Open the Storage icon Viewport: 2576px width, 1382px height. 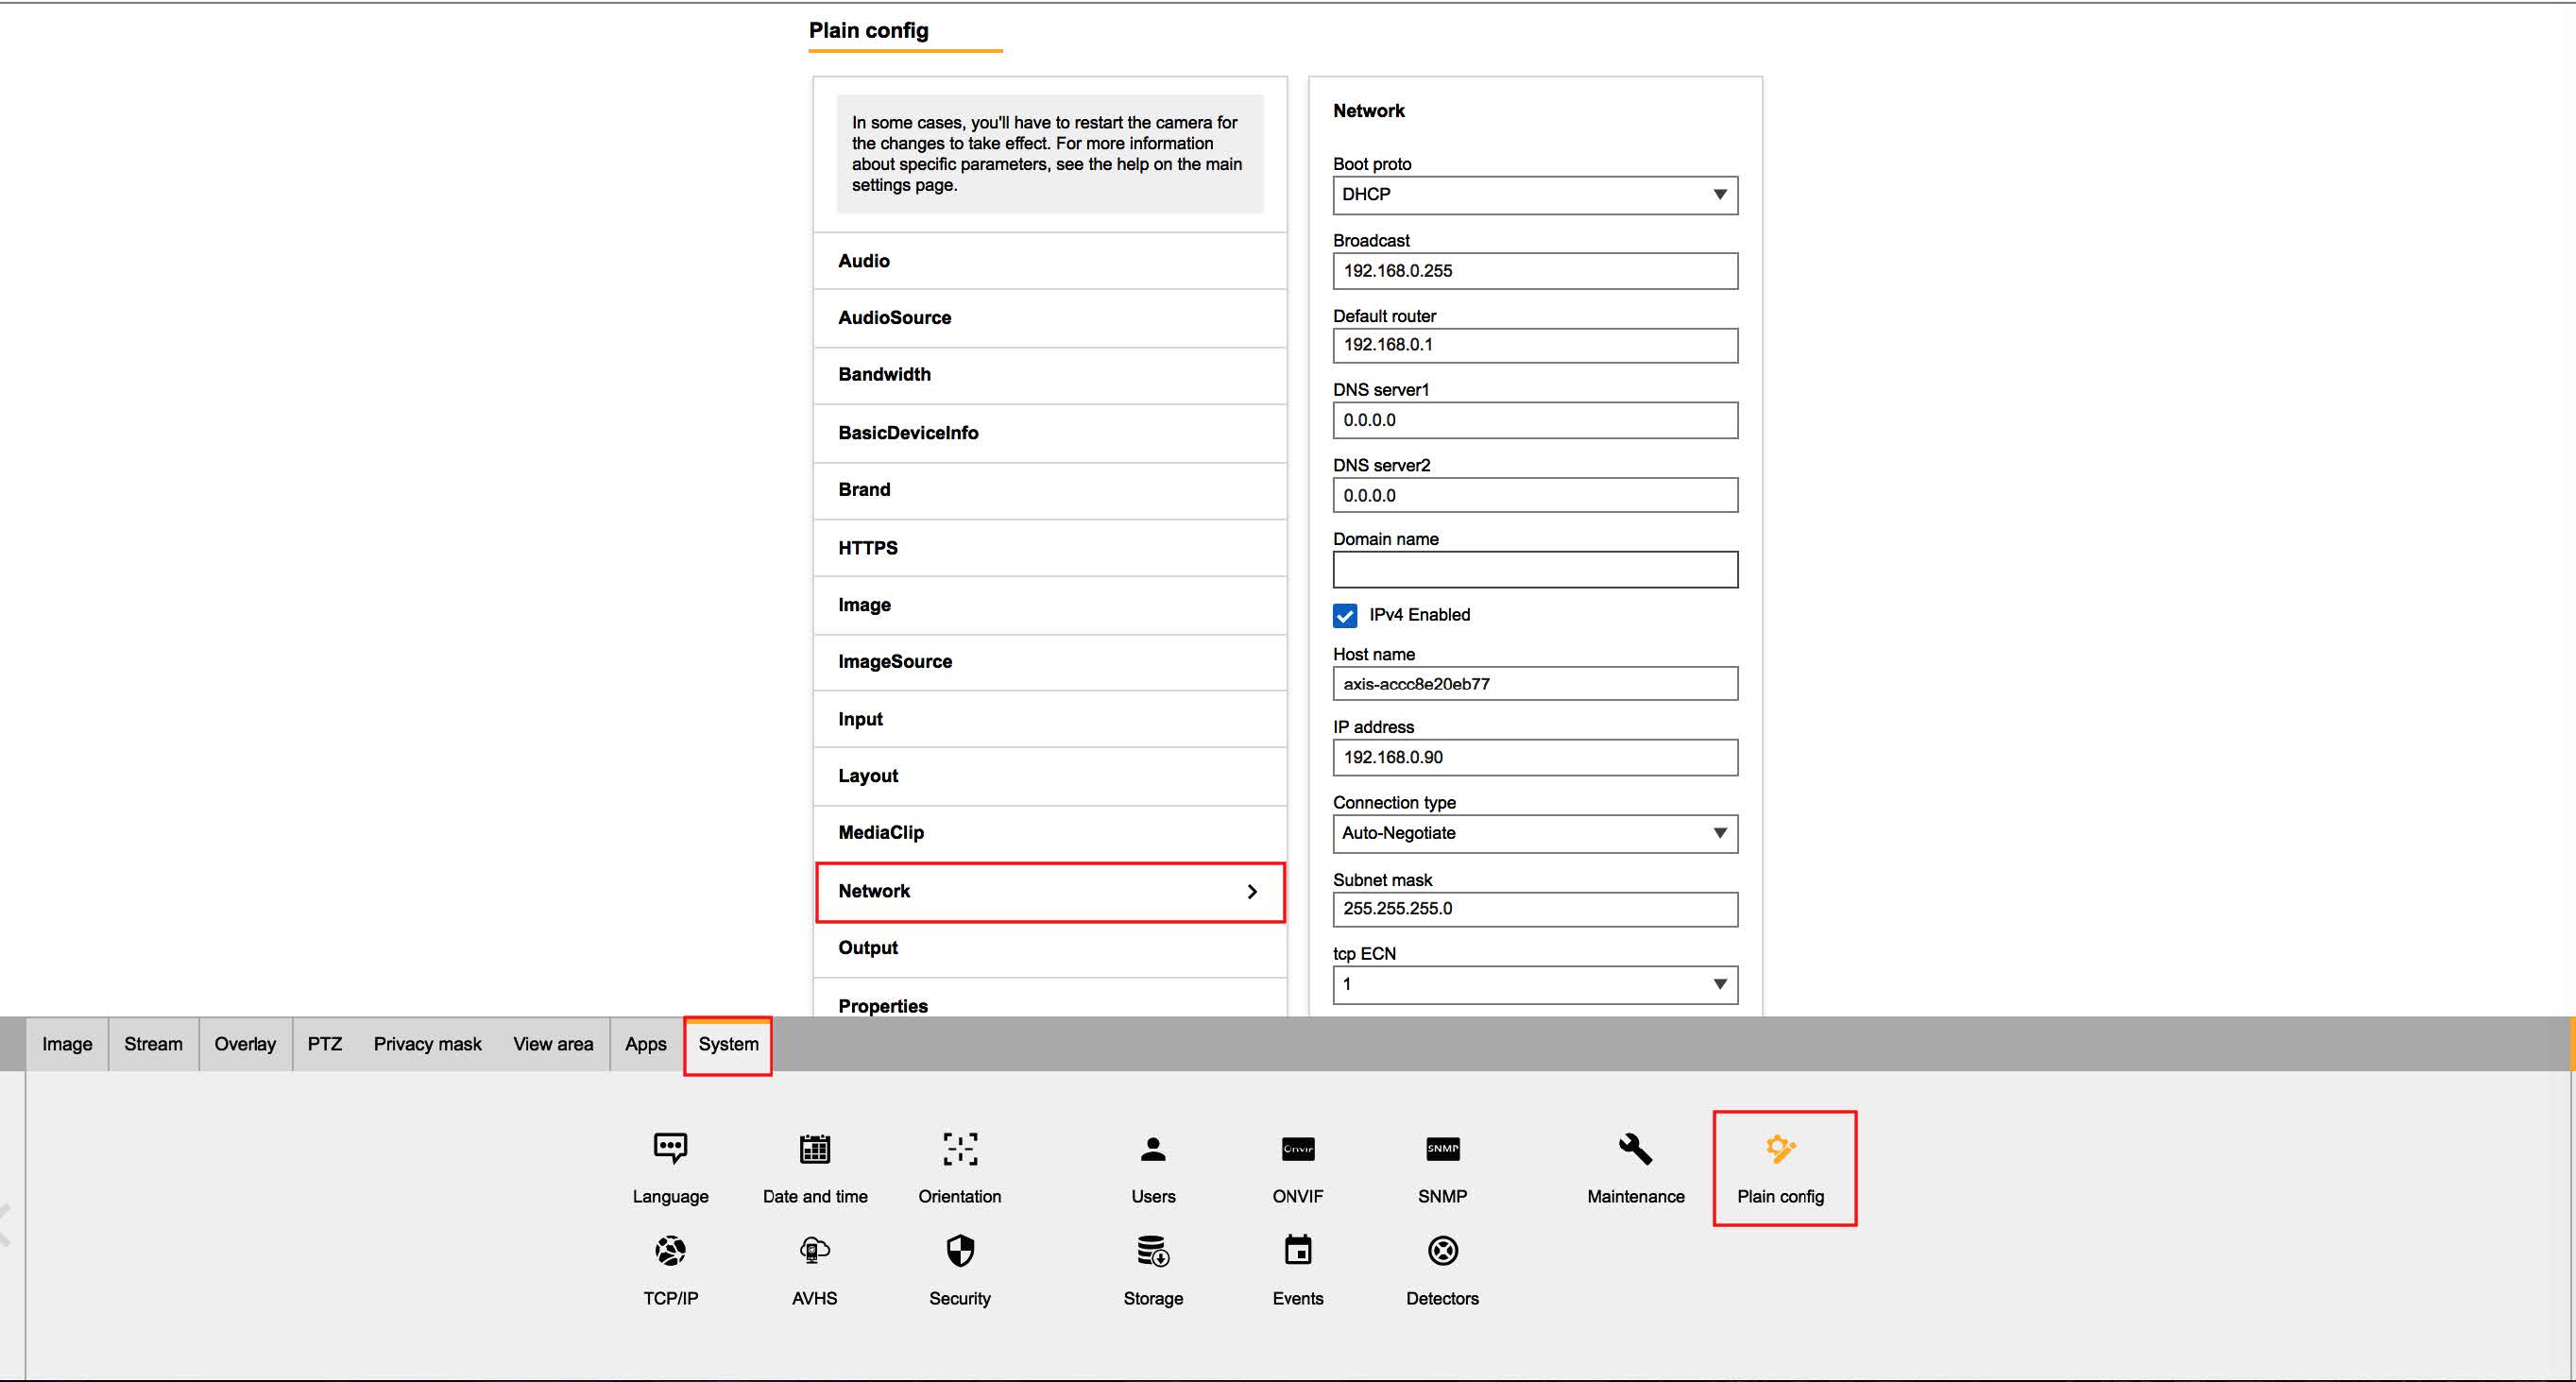1153,1250
